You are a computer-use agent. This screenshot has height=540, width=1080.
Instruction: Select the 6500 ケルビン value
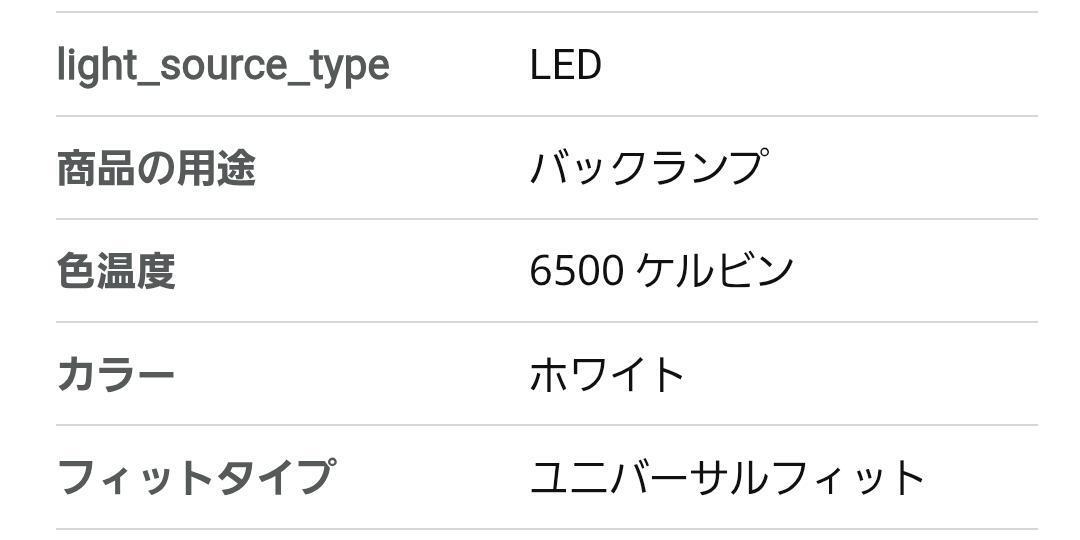tap(661, 271)
